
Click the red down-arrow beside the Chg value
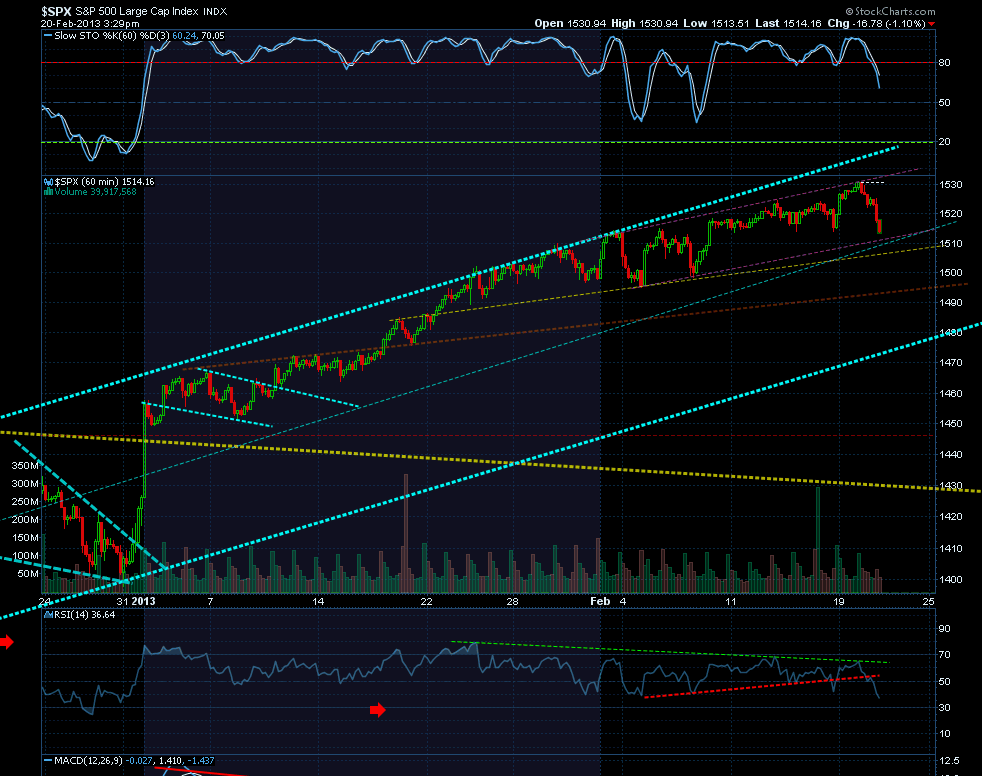point(932,24)
